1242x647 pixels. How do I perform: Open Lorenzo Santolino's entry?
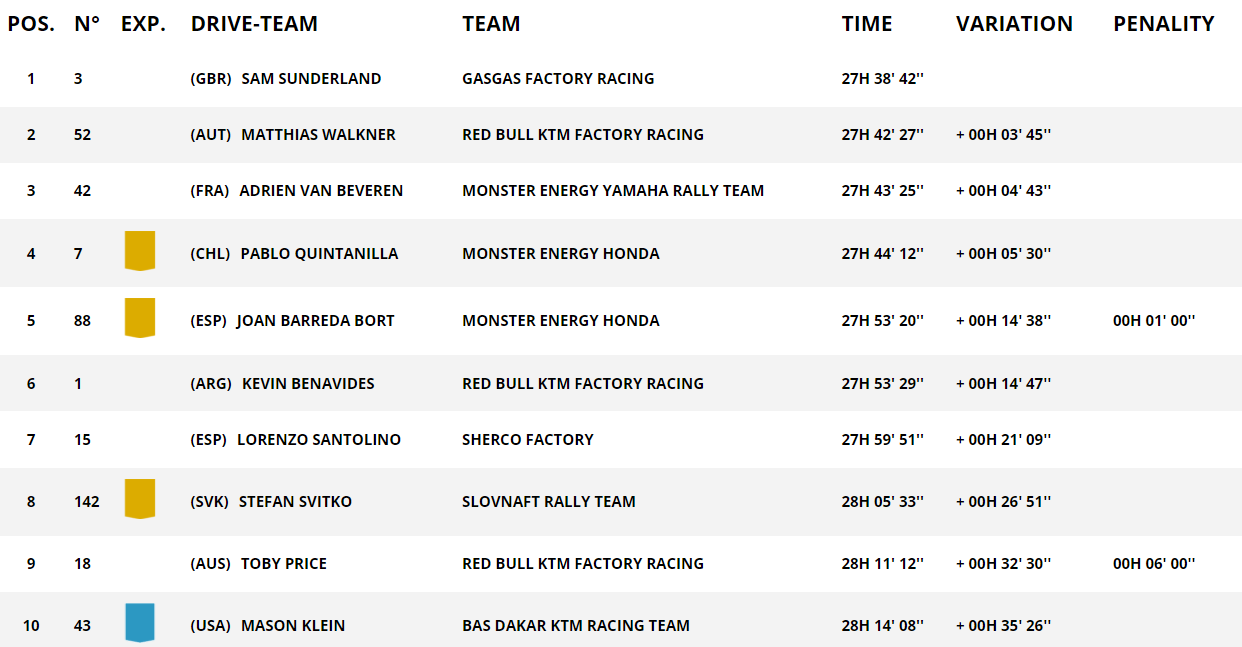tap(318, 440)
